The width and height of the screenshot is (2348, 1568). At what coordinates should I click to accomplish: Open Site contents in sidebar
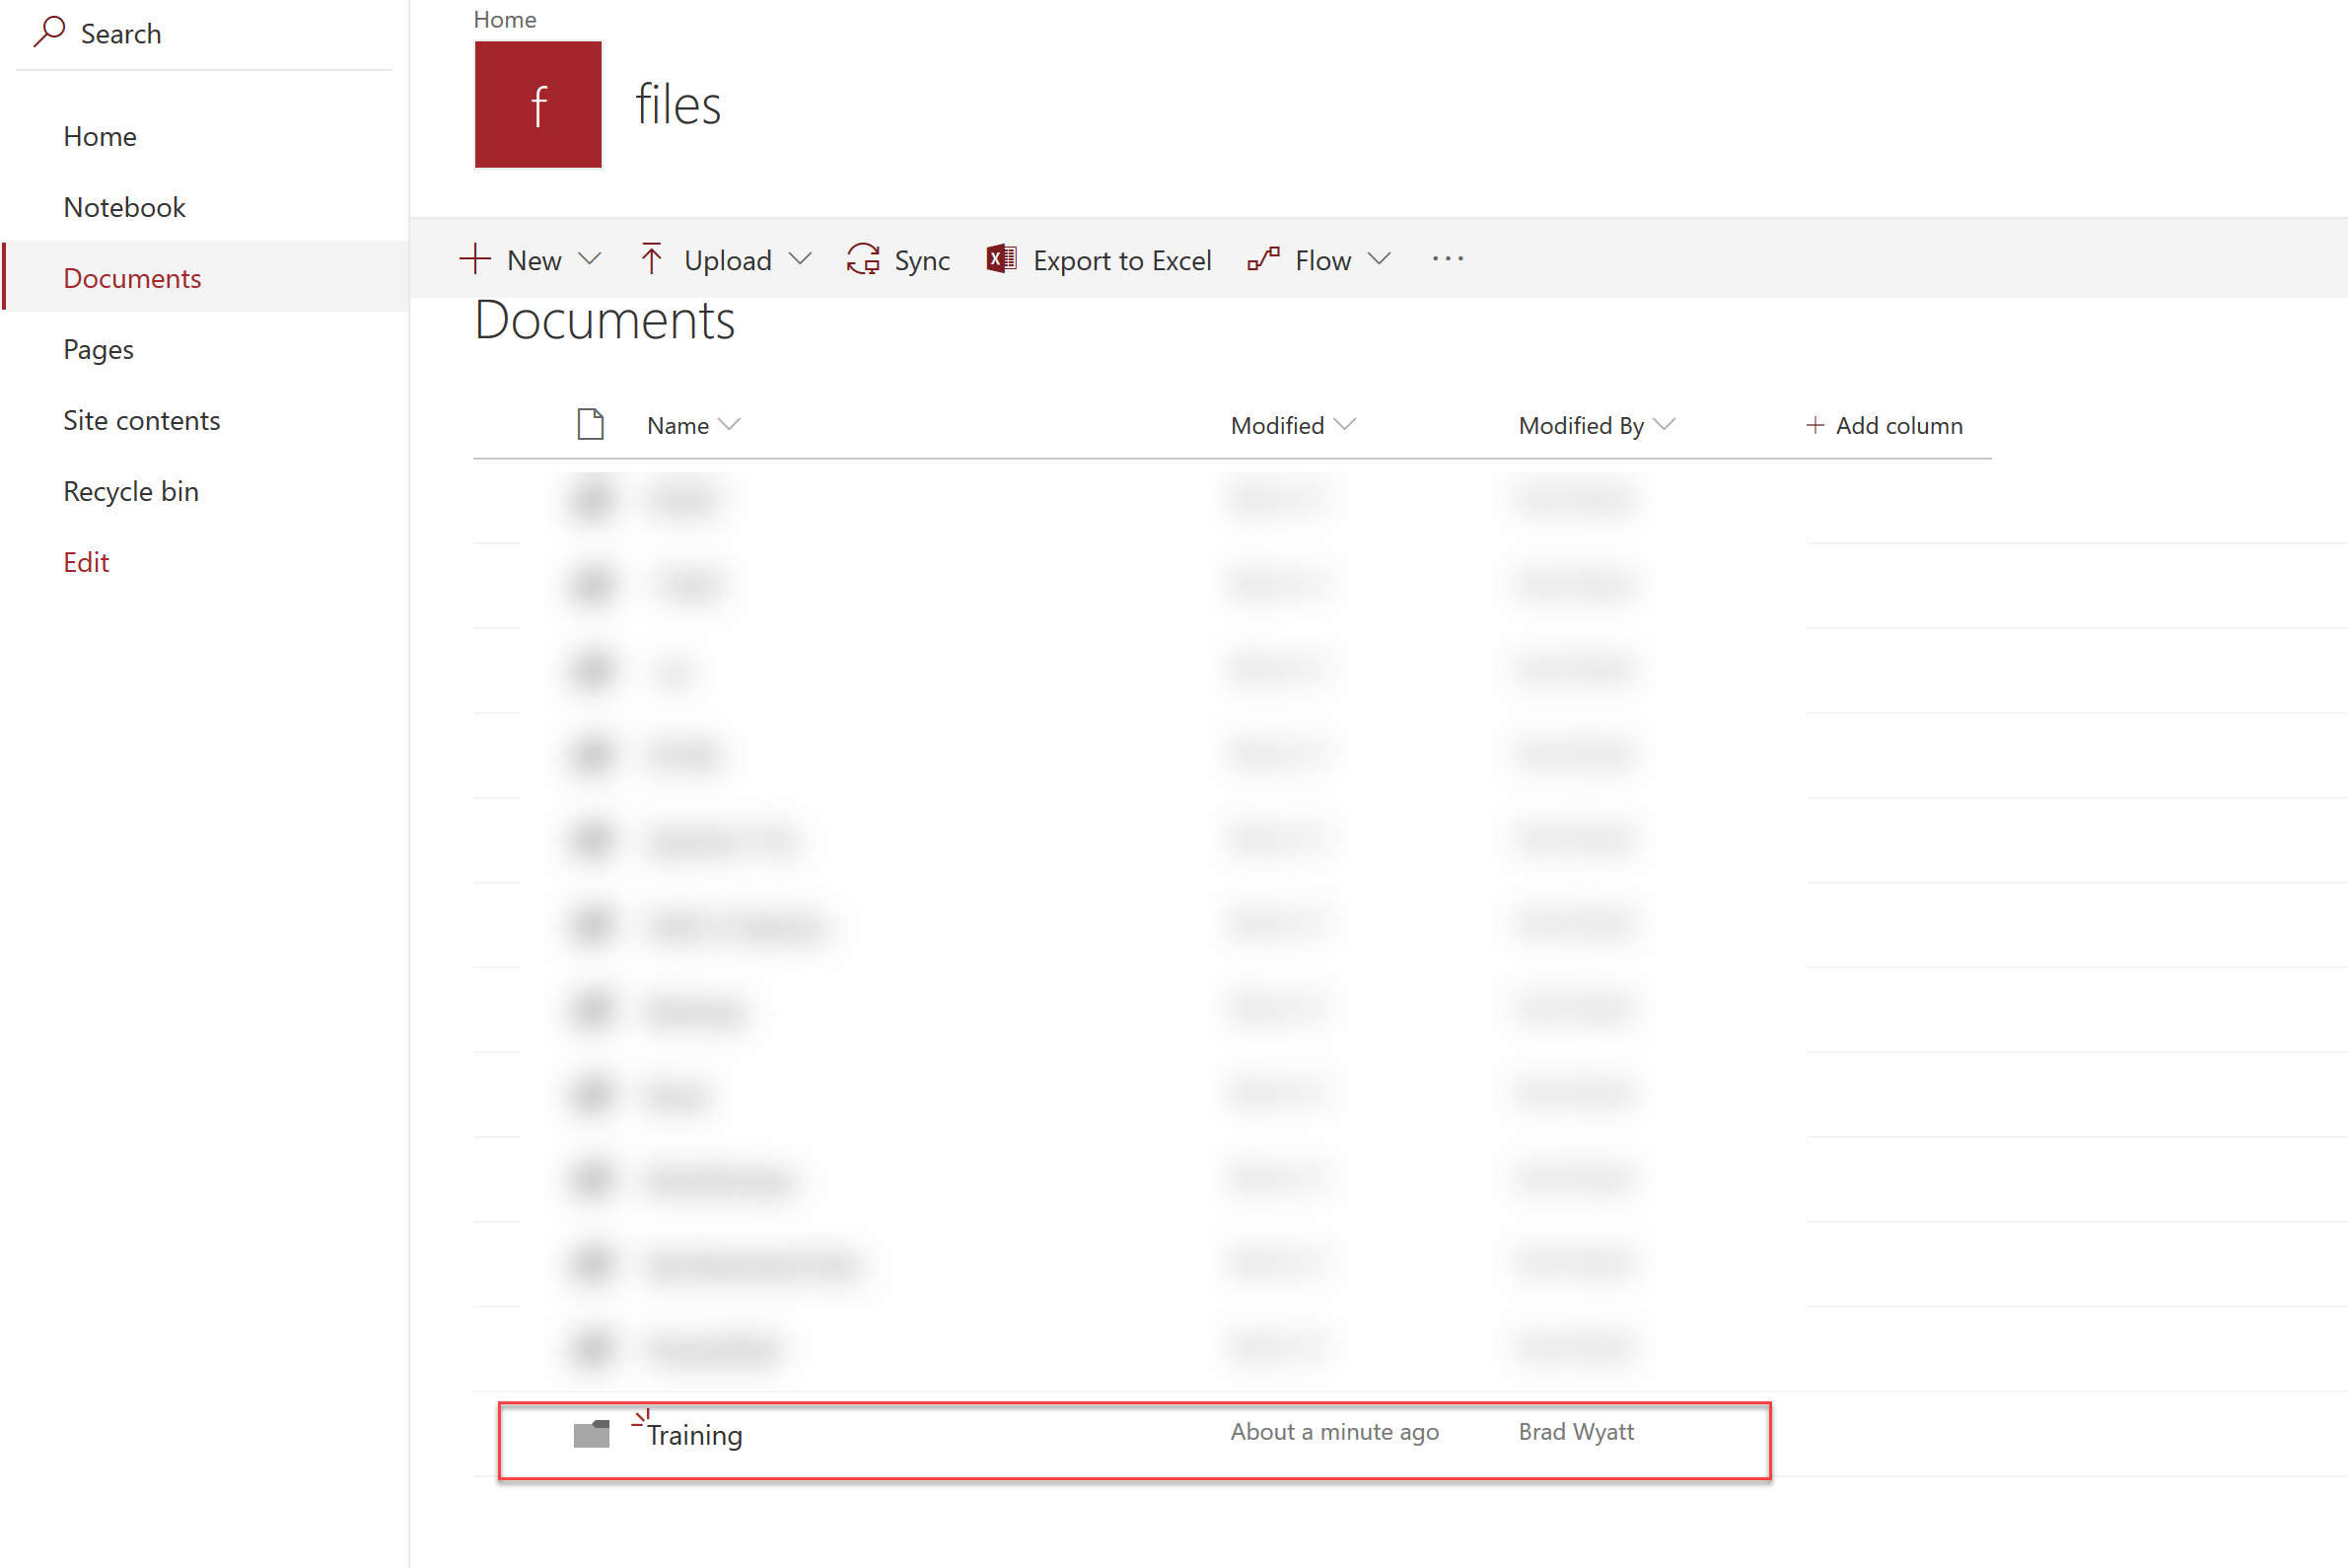(142, 420)
